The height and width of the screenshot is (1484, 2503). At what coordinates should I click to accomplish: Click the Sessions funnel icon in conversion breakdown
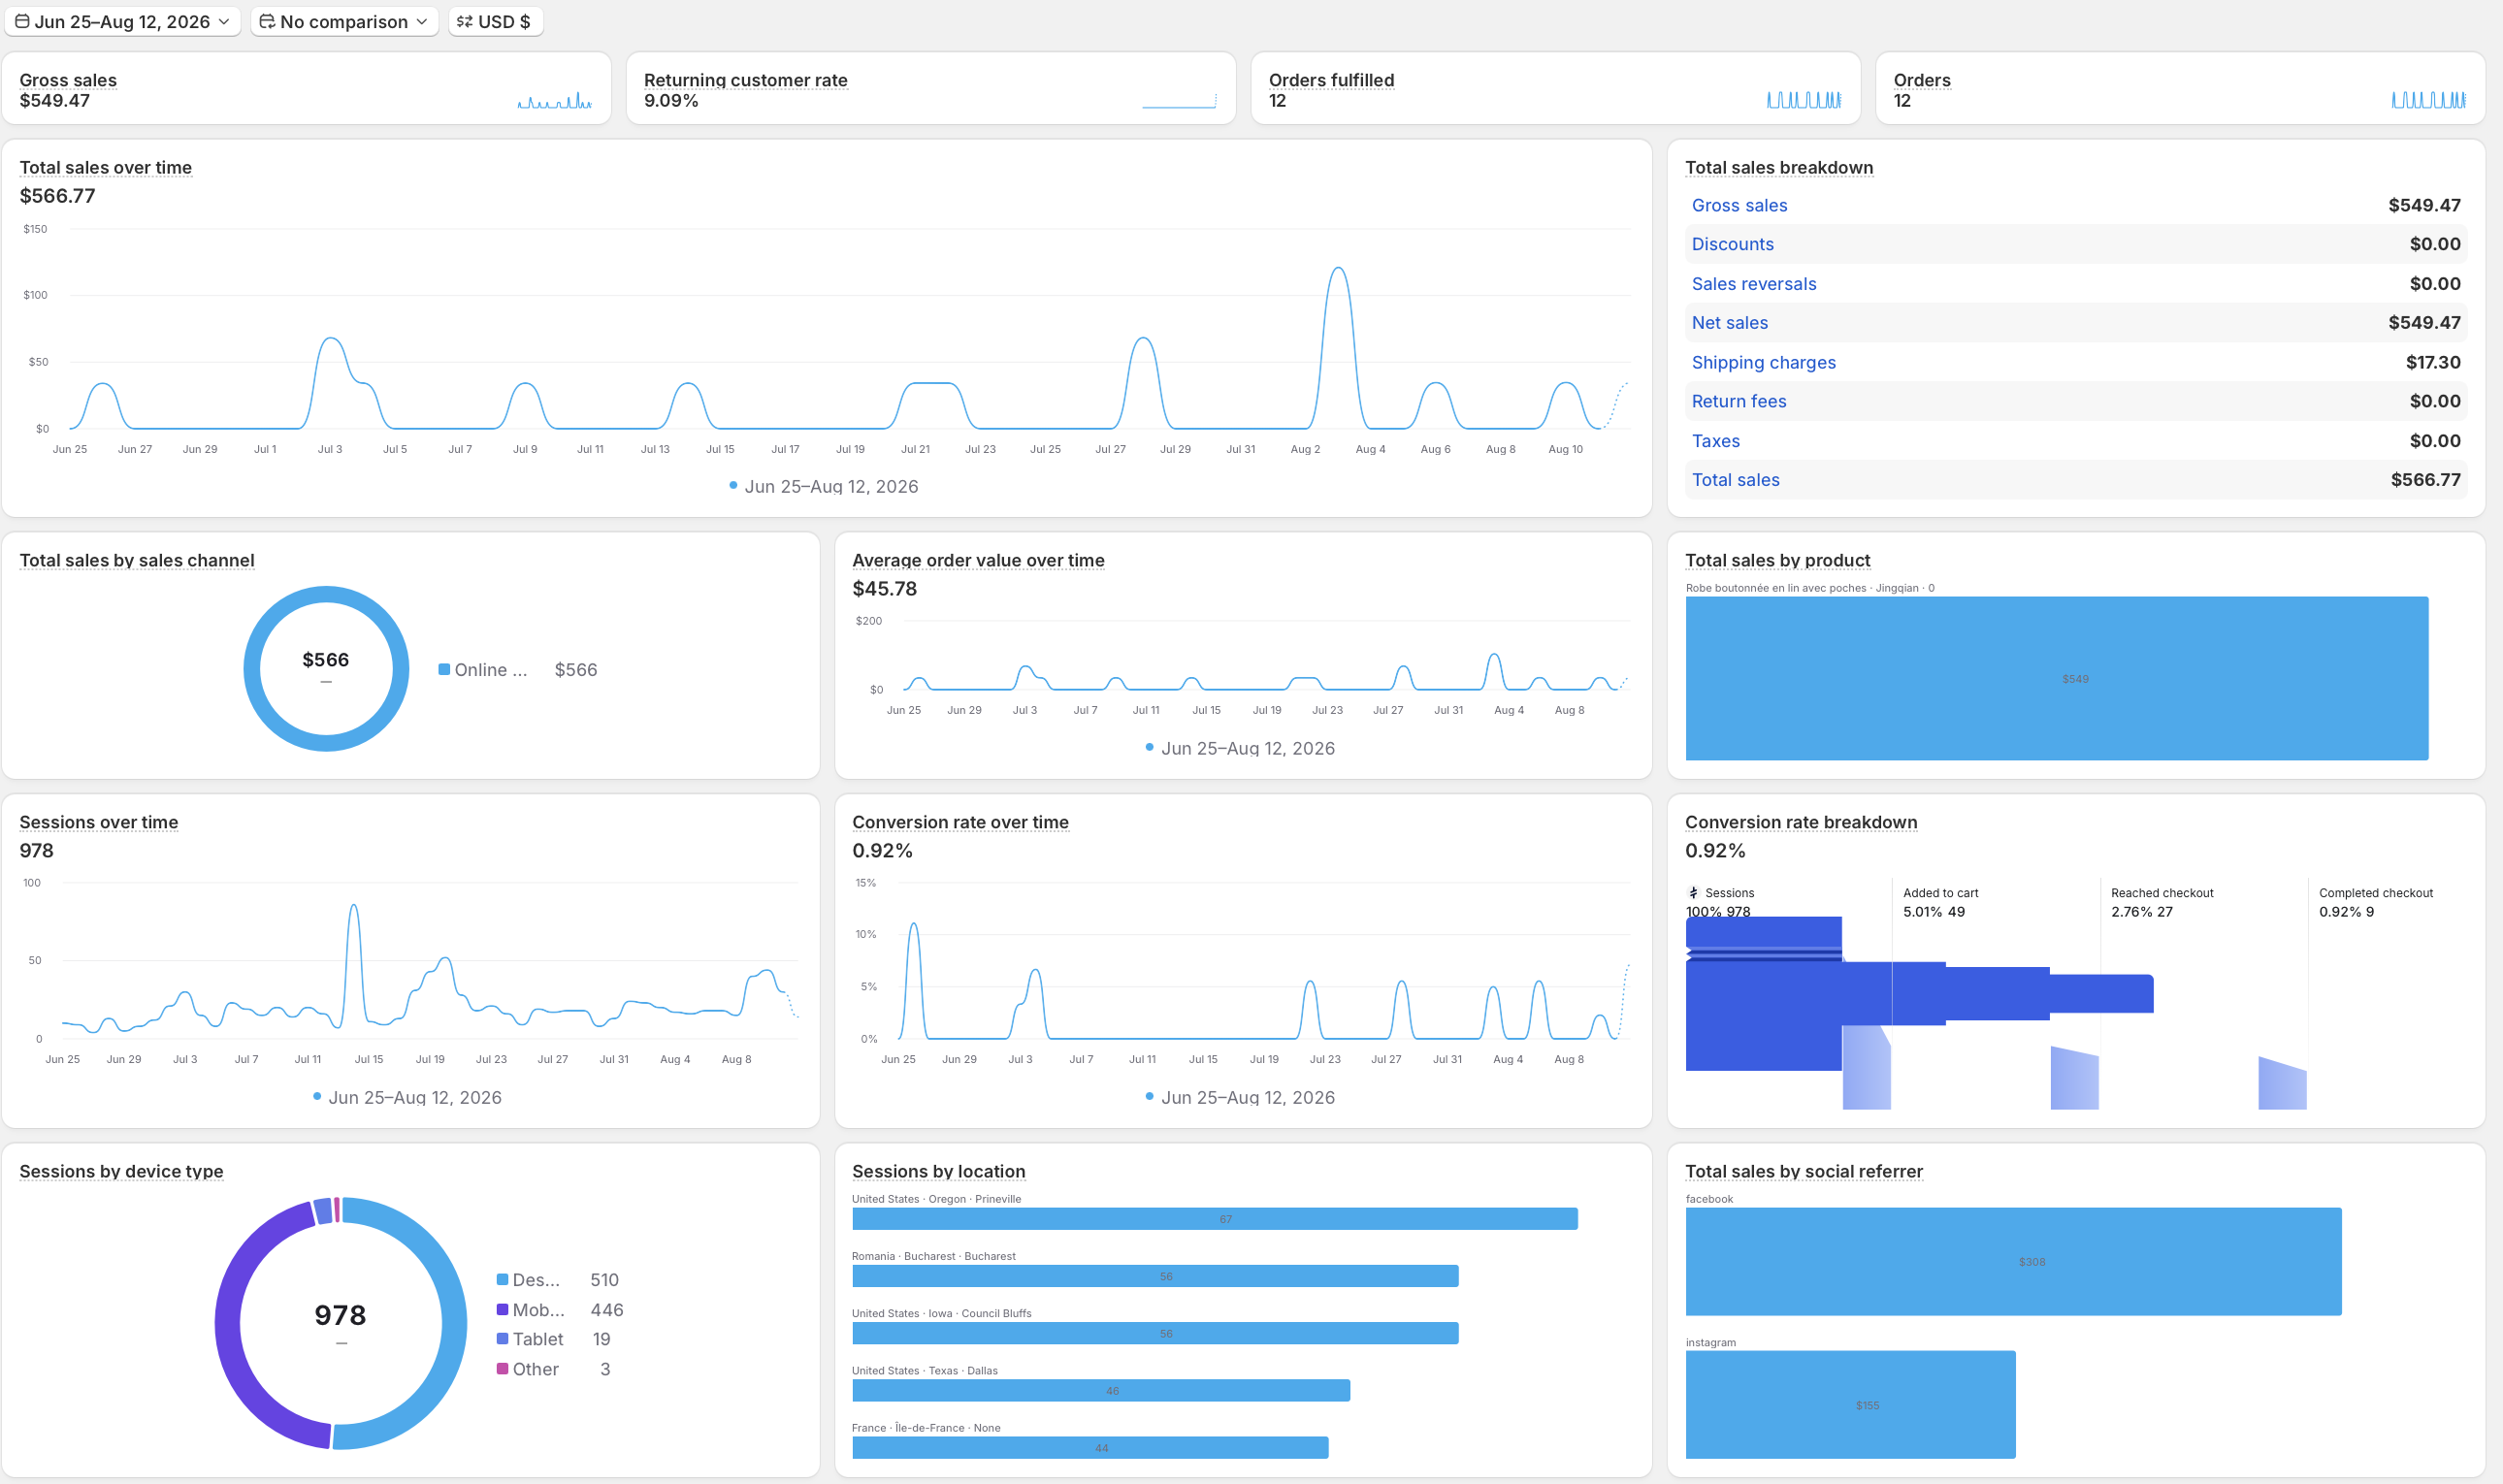point(1693,893)
